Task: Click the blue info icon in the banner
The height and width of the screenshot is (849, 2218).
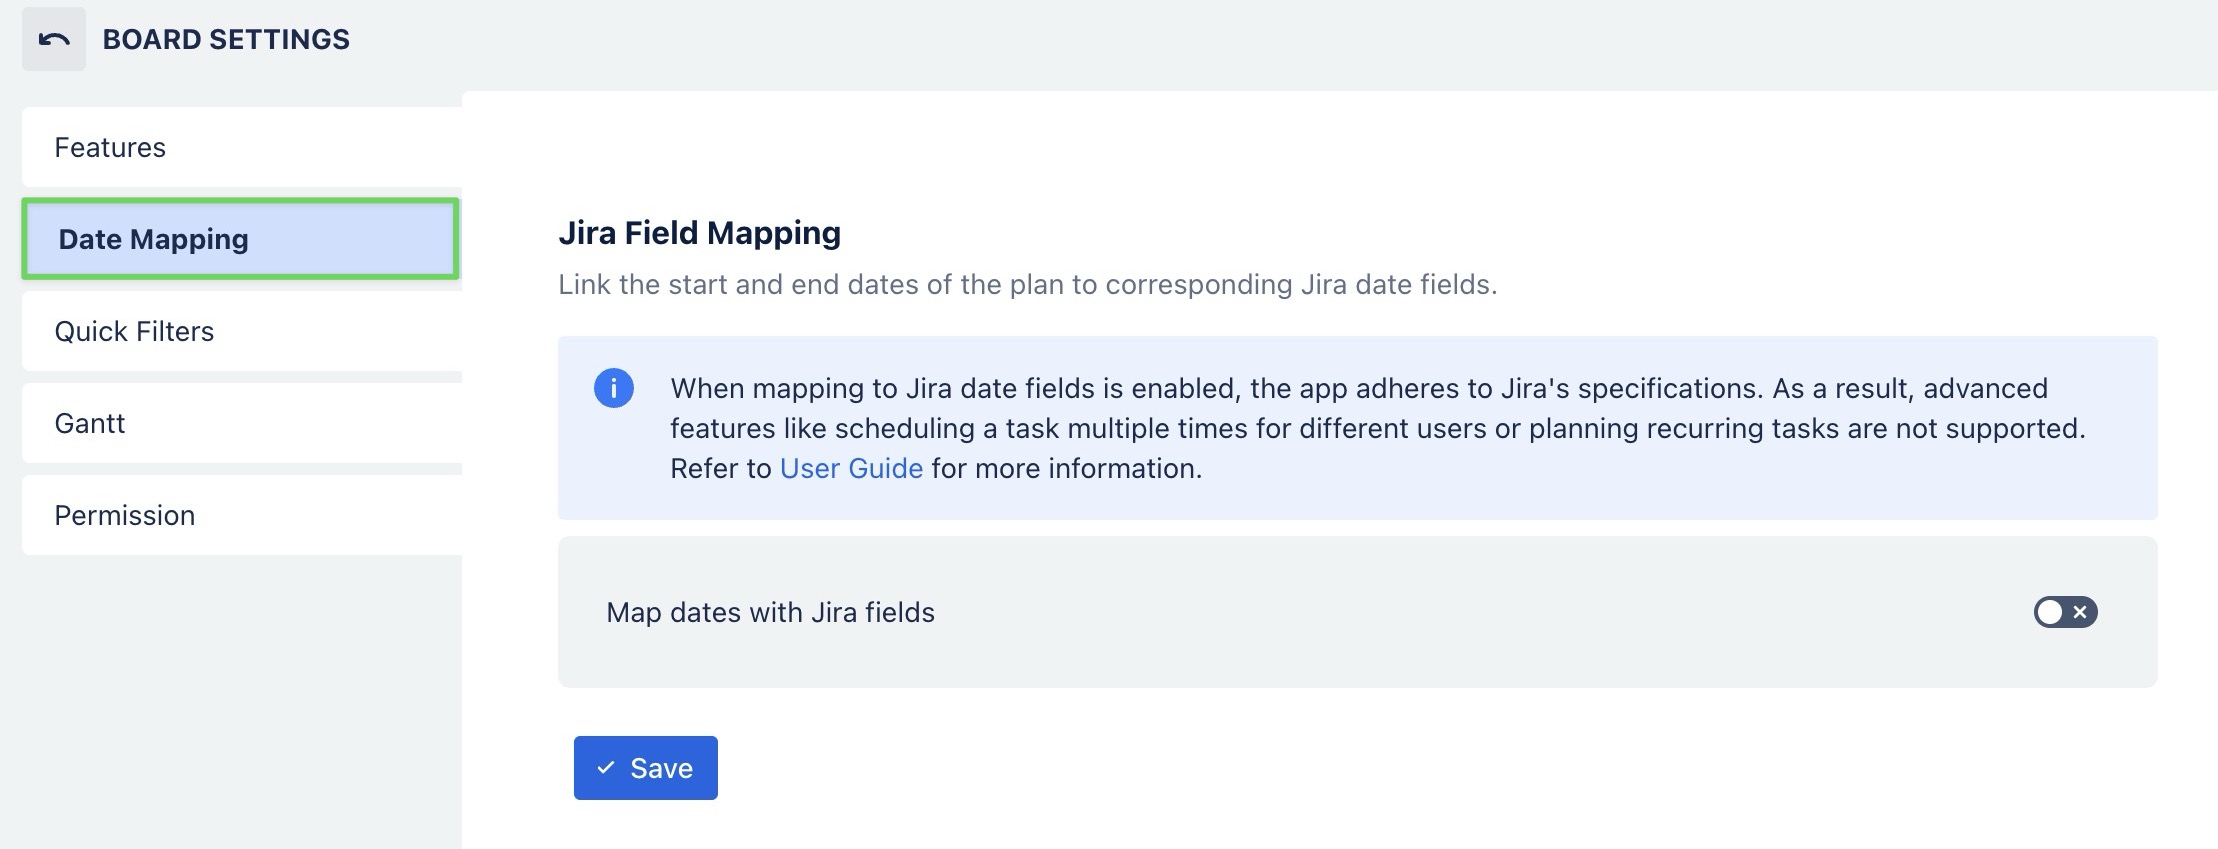Action: click(x=615, y=388)
